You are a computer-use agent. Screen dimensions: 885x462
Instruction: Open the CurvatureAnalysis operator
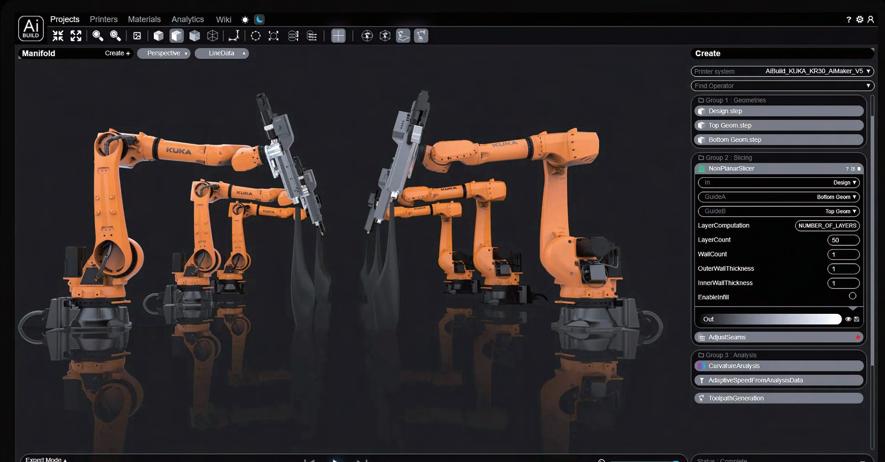coord(779,366)
